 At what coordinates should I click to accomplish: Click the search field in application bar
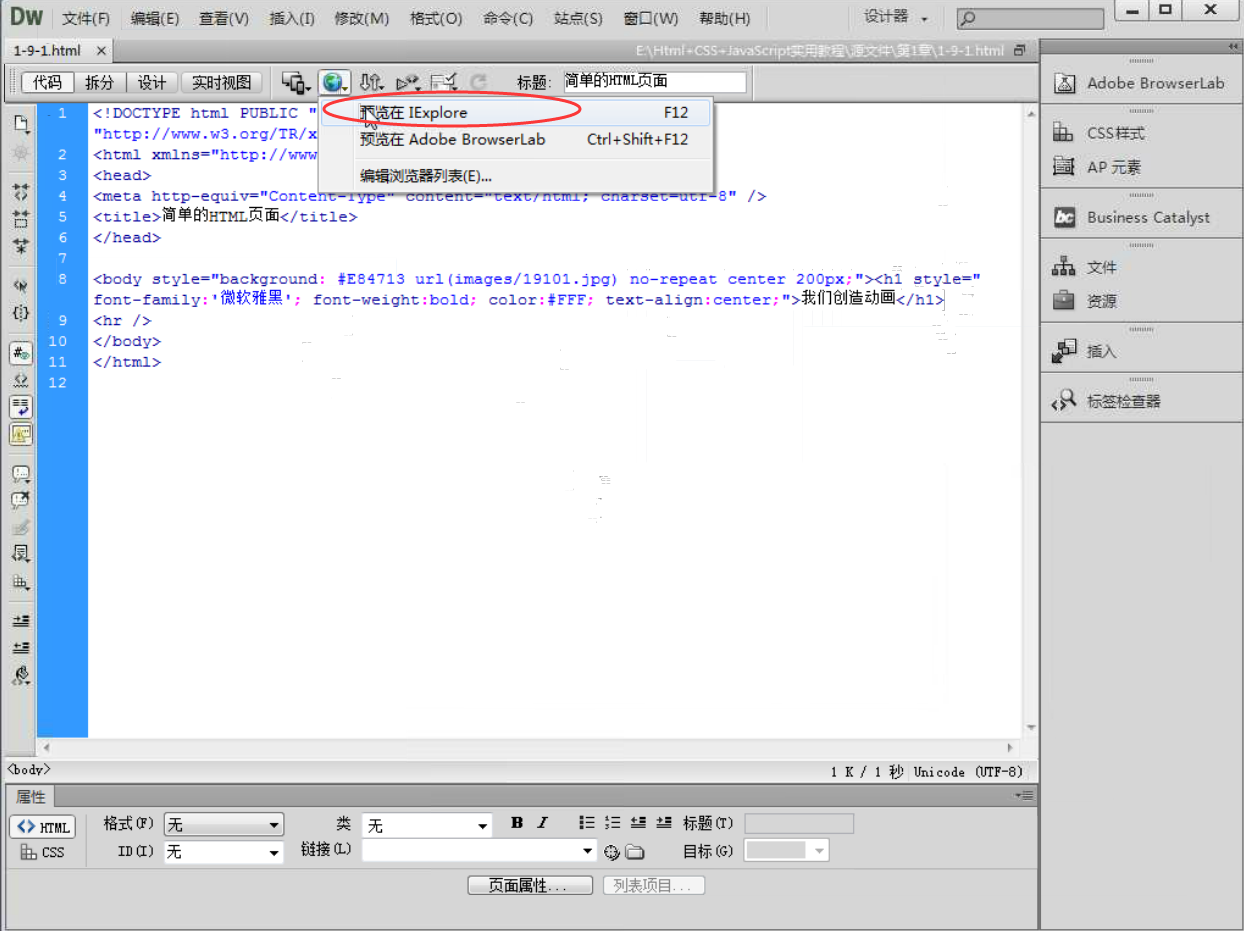[1030, 18]
